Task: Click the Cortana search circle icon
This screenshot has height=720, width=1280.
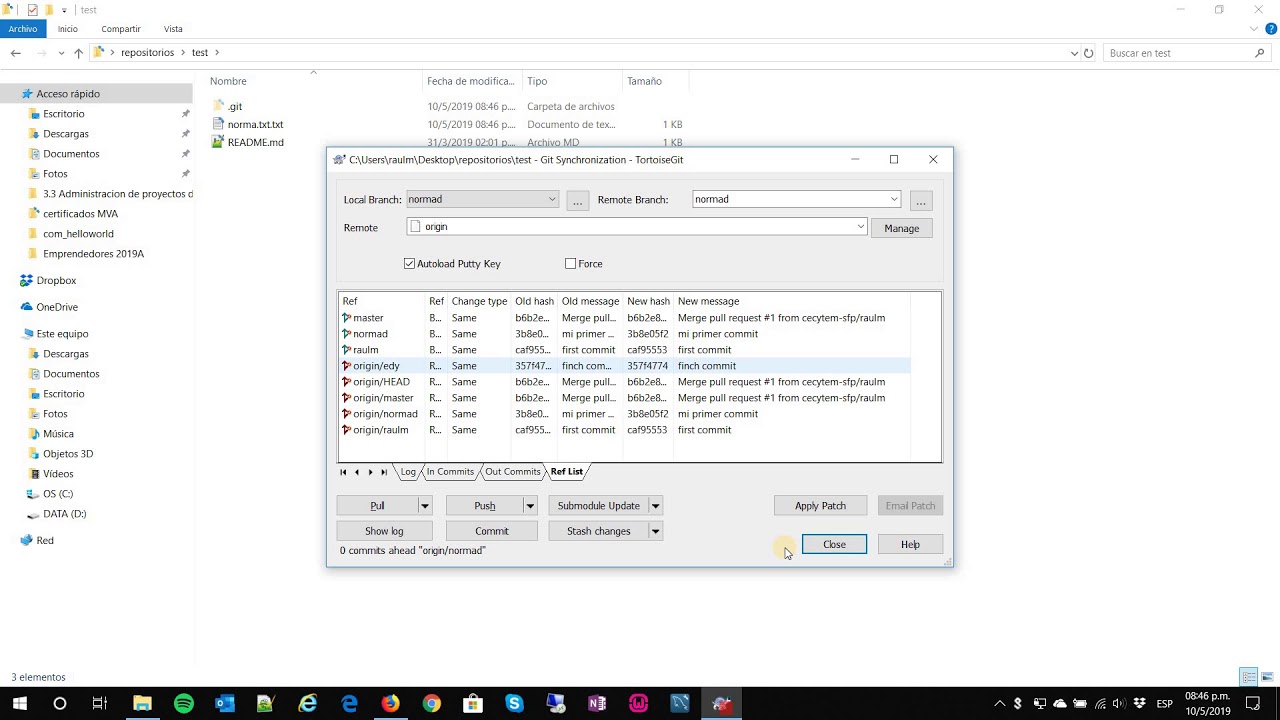Action: pyautogui.click(x=60, y=704)
